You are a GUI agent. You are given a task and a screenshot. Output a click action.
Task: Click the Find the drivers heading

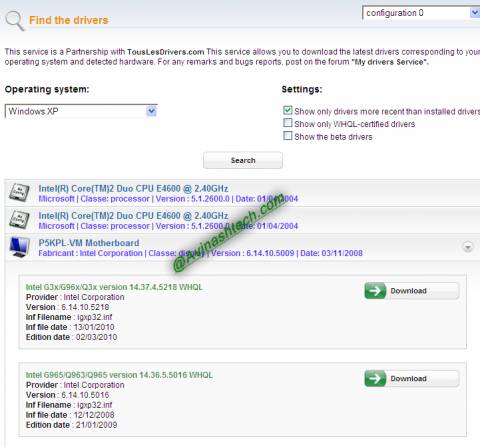point(69,20)
